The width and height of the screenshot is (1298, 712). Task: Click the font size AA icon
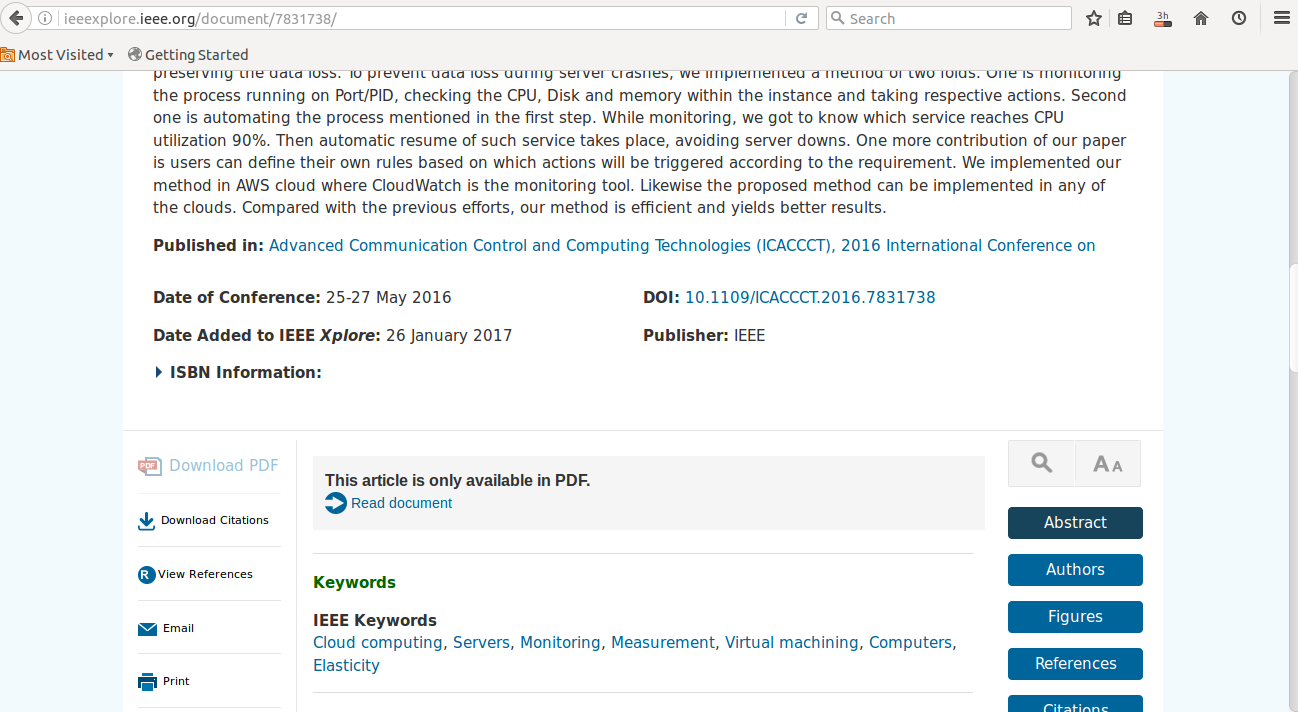coord(1107,463)
